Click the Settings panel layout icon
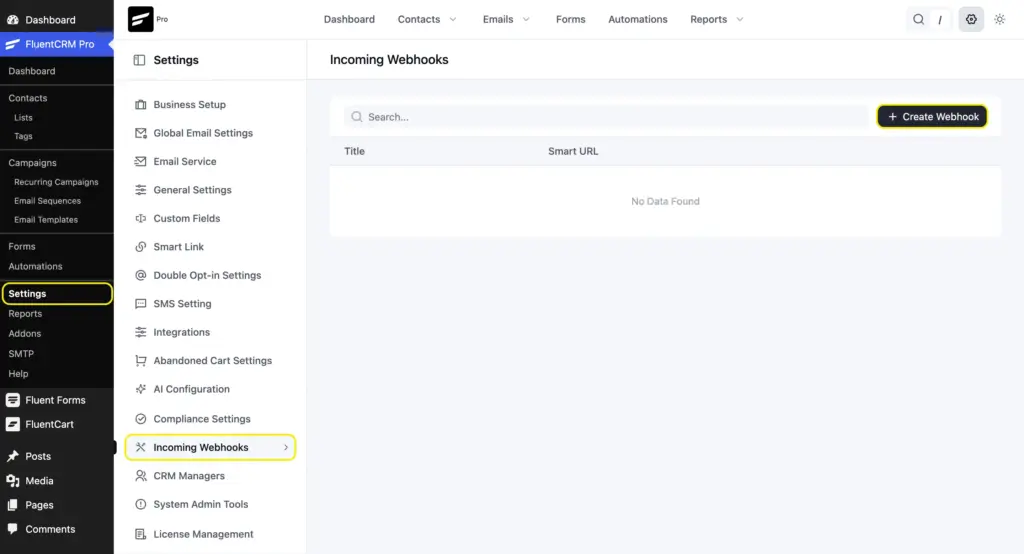The width and height of the screenshot is (1024, 554). pos(139,60)
